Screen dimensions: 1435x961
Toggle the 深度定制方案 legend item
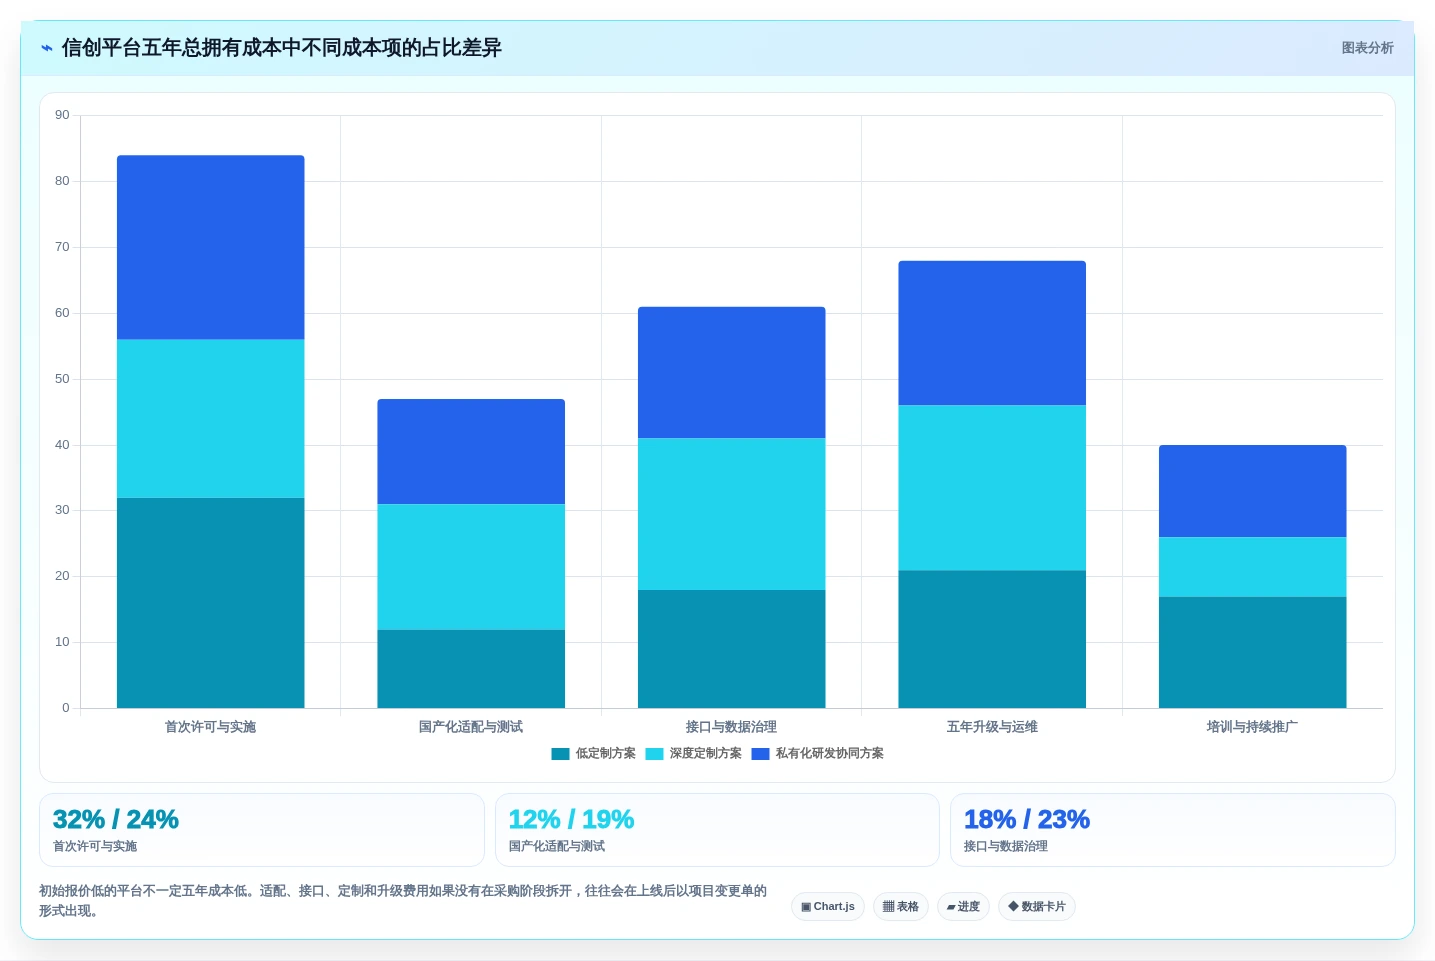click(694, 754)
